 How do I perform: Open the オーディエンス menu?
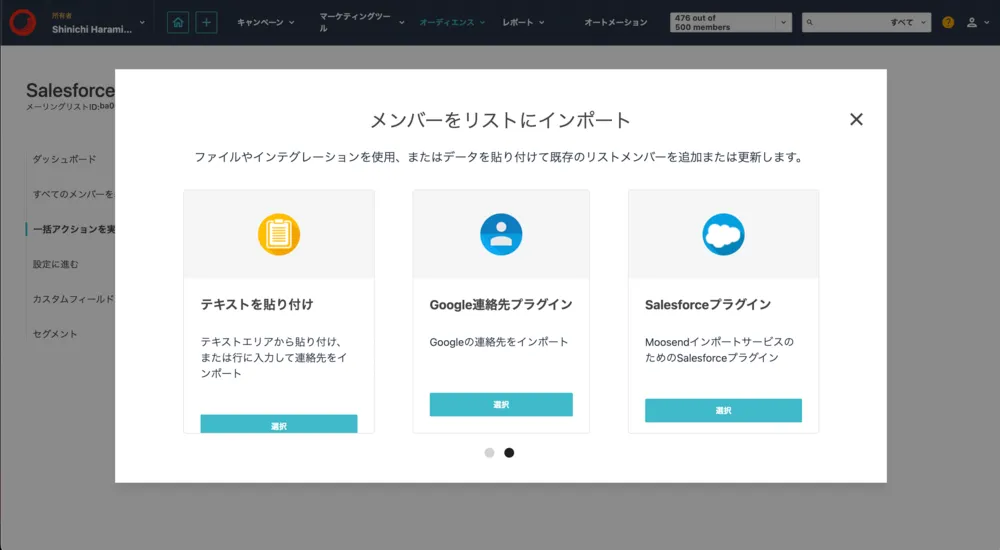click(x=452, y=22)
